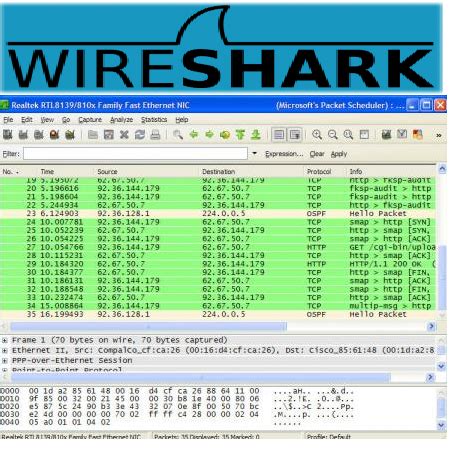Go to packet number icon
Viewport: 451px width, 455px height.
pos(225,135)
